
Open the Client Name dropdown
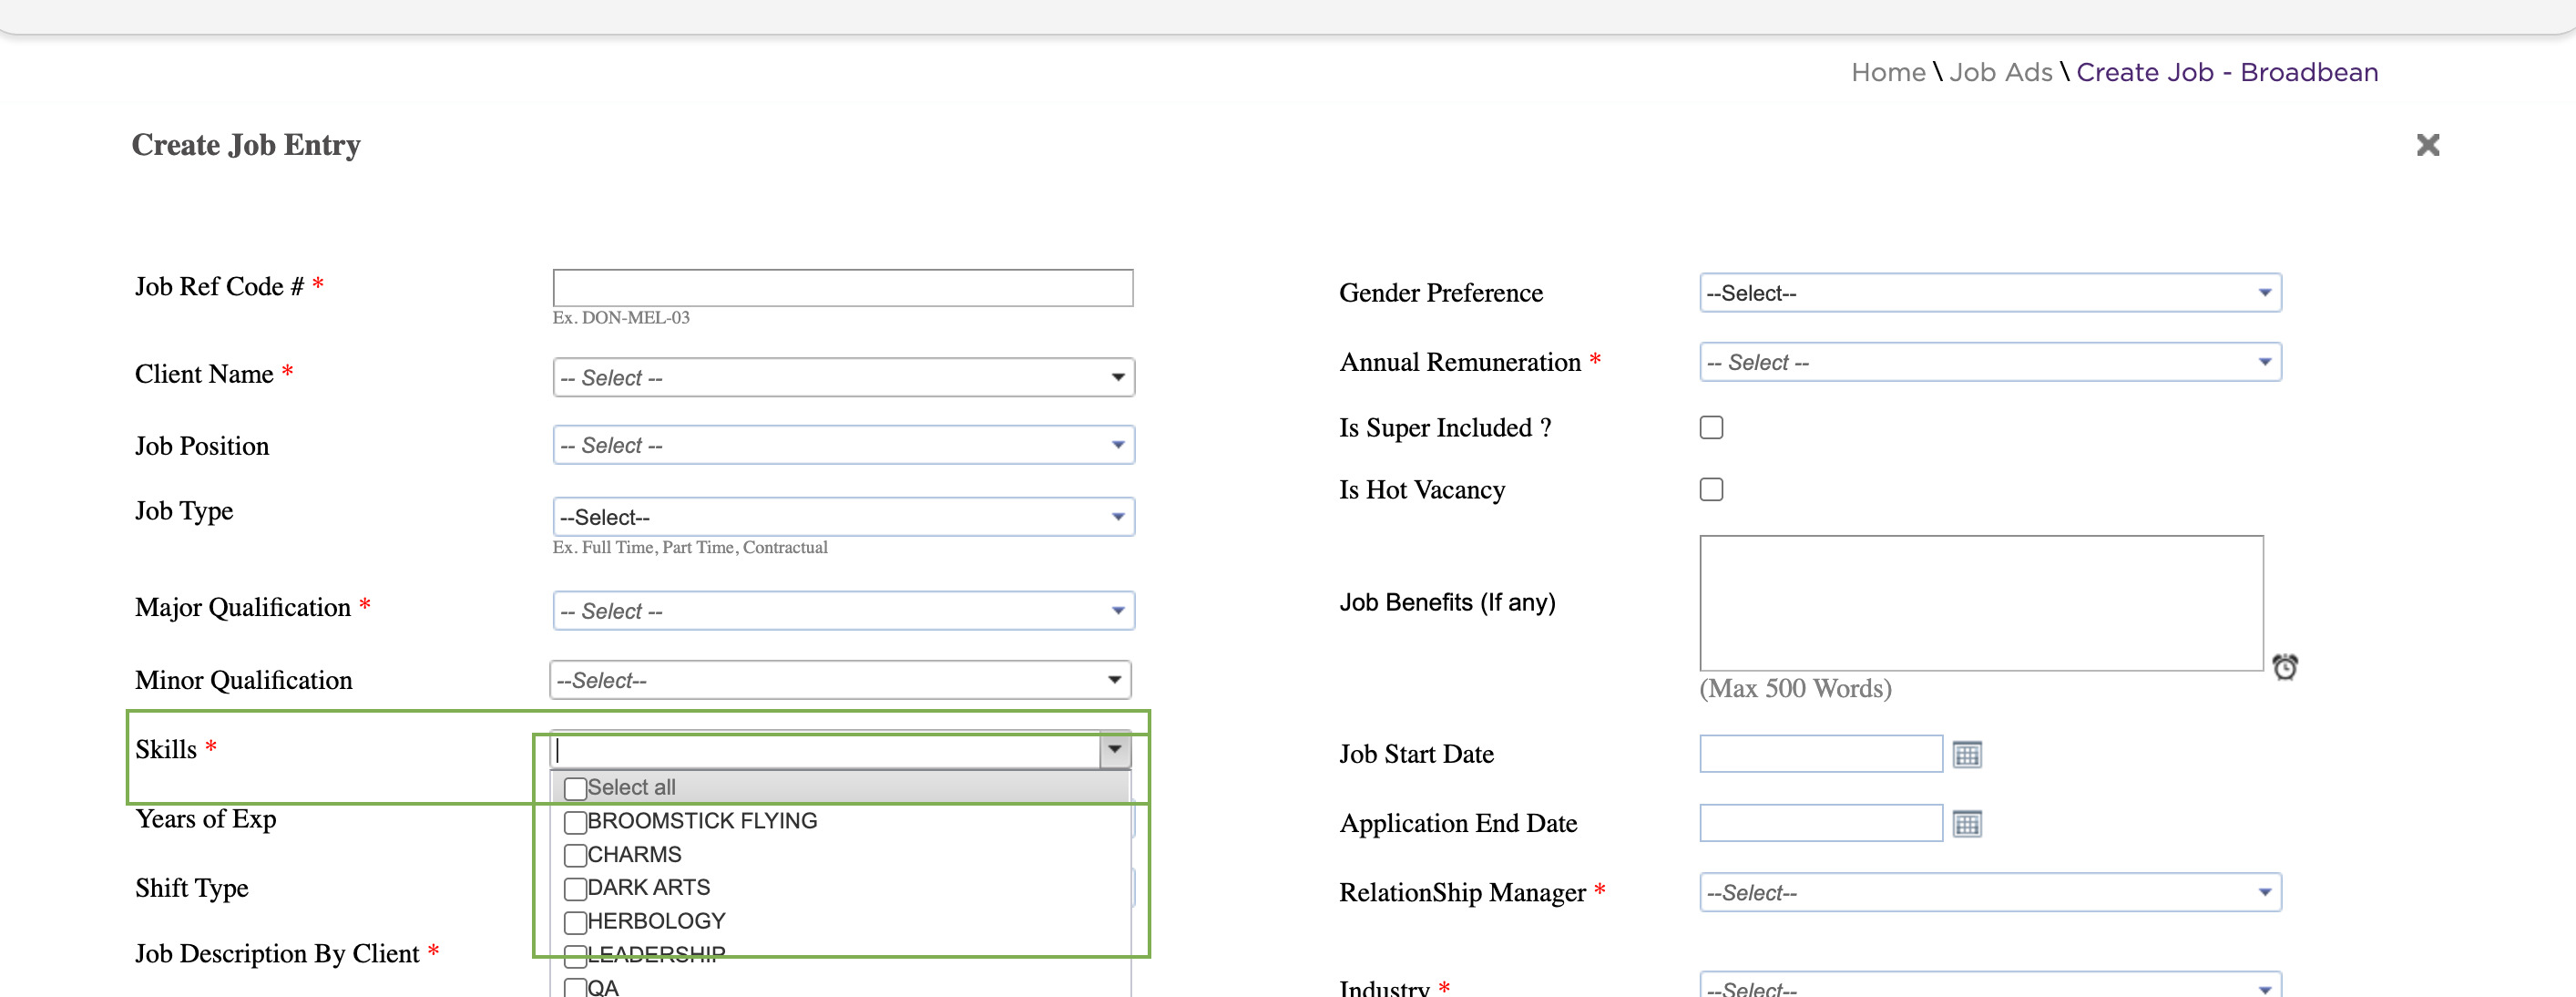pos(843,377)
